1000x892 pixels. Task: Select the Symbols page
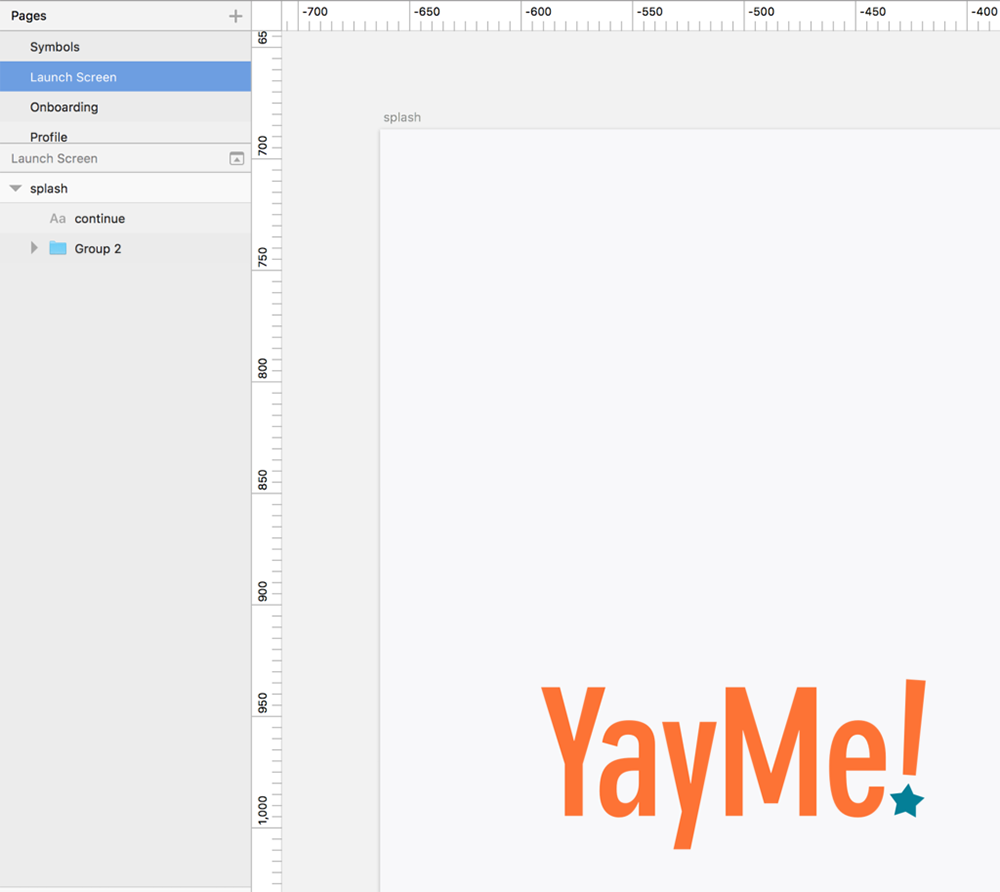[126, 47]
